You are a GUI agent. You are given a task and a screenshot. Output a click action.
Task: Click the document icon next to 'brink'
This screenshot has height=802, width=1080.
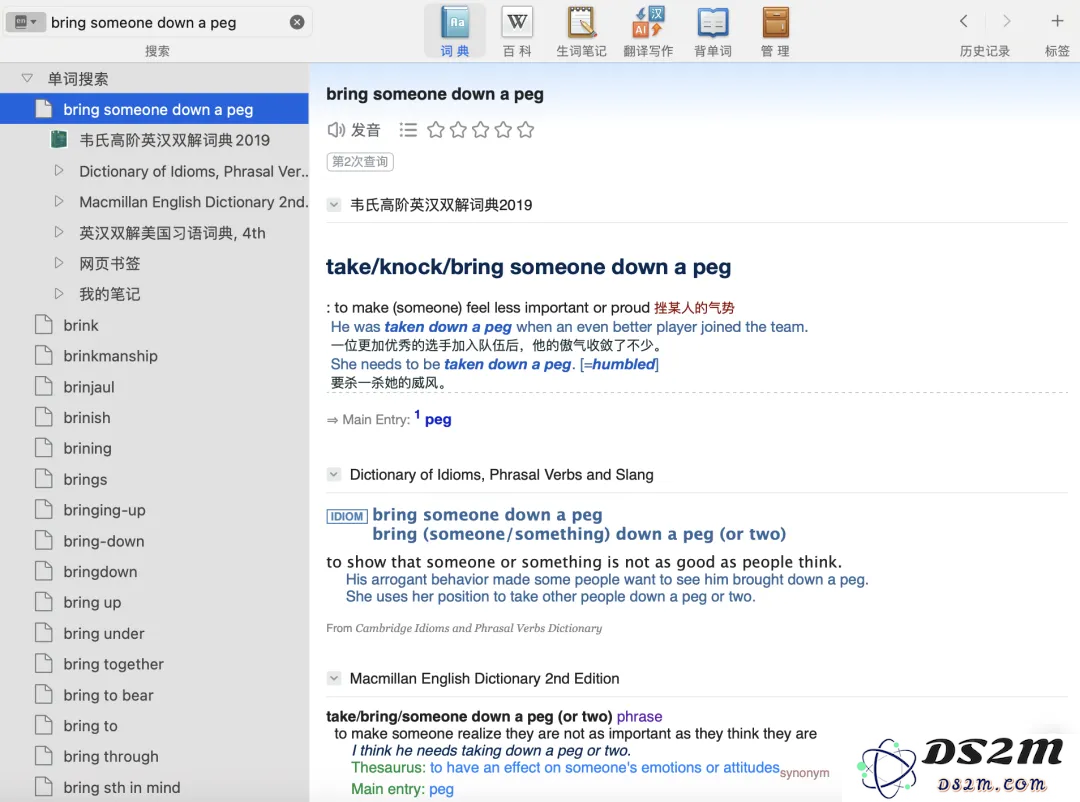(x=43, y=325)
